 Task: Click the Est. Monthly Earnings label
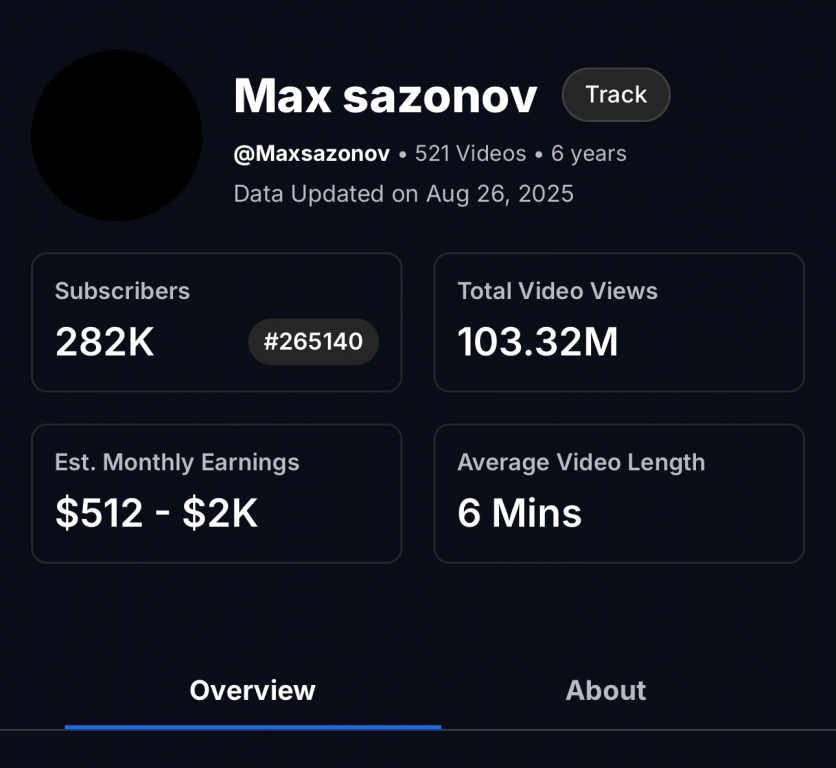coord(177,462)
